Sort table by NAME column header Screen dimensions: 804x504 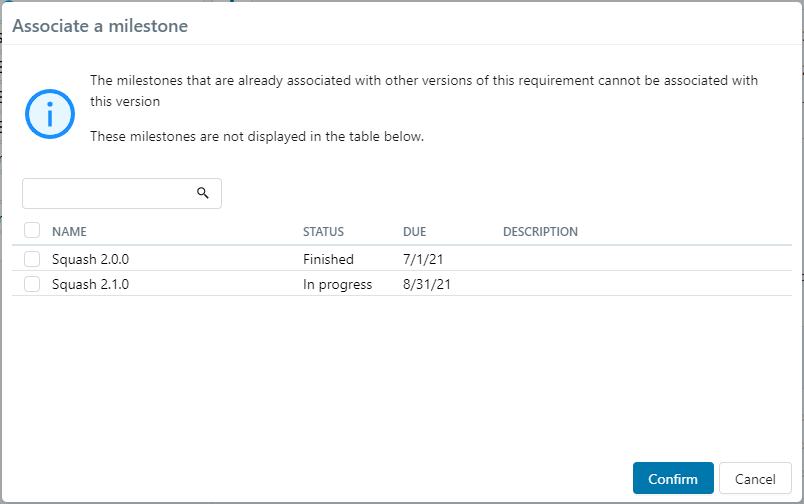pos(69,232)
